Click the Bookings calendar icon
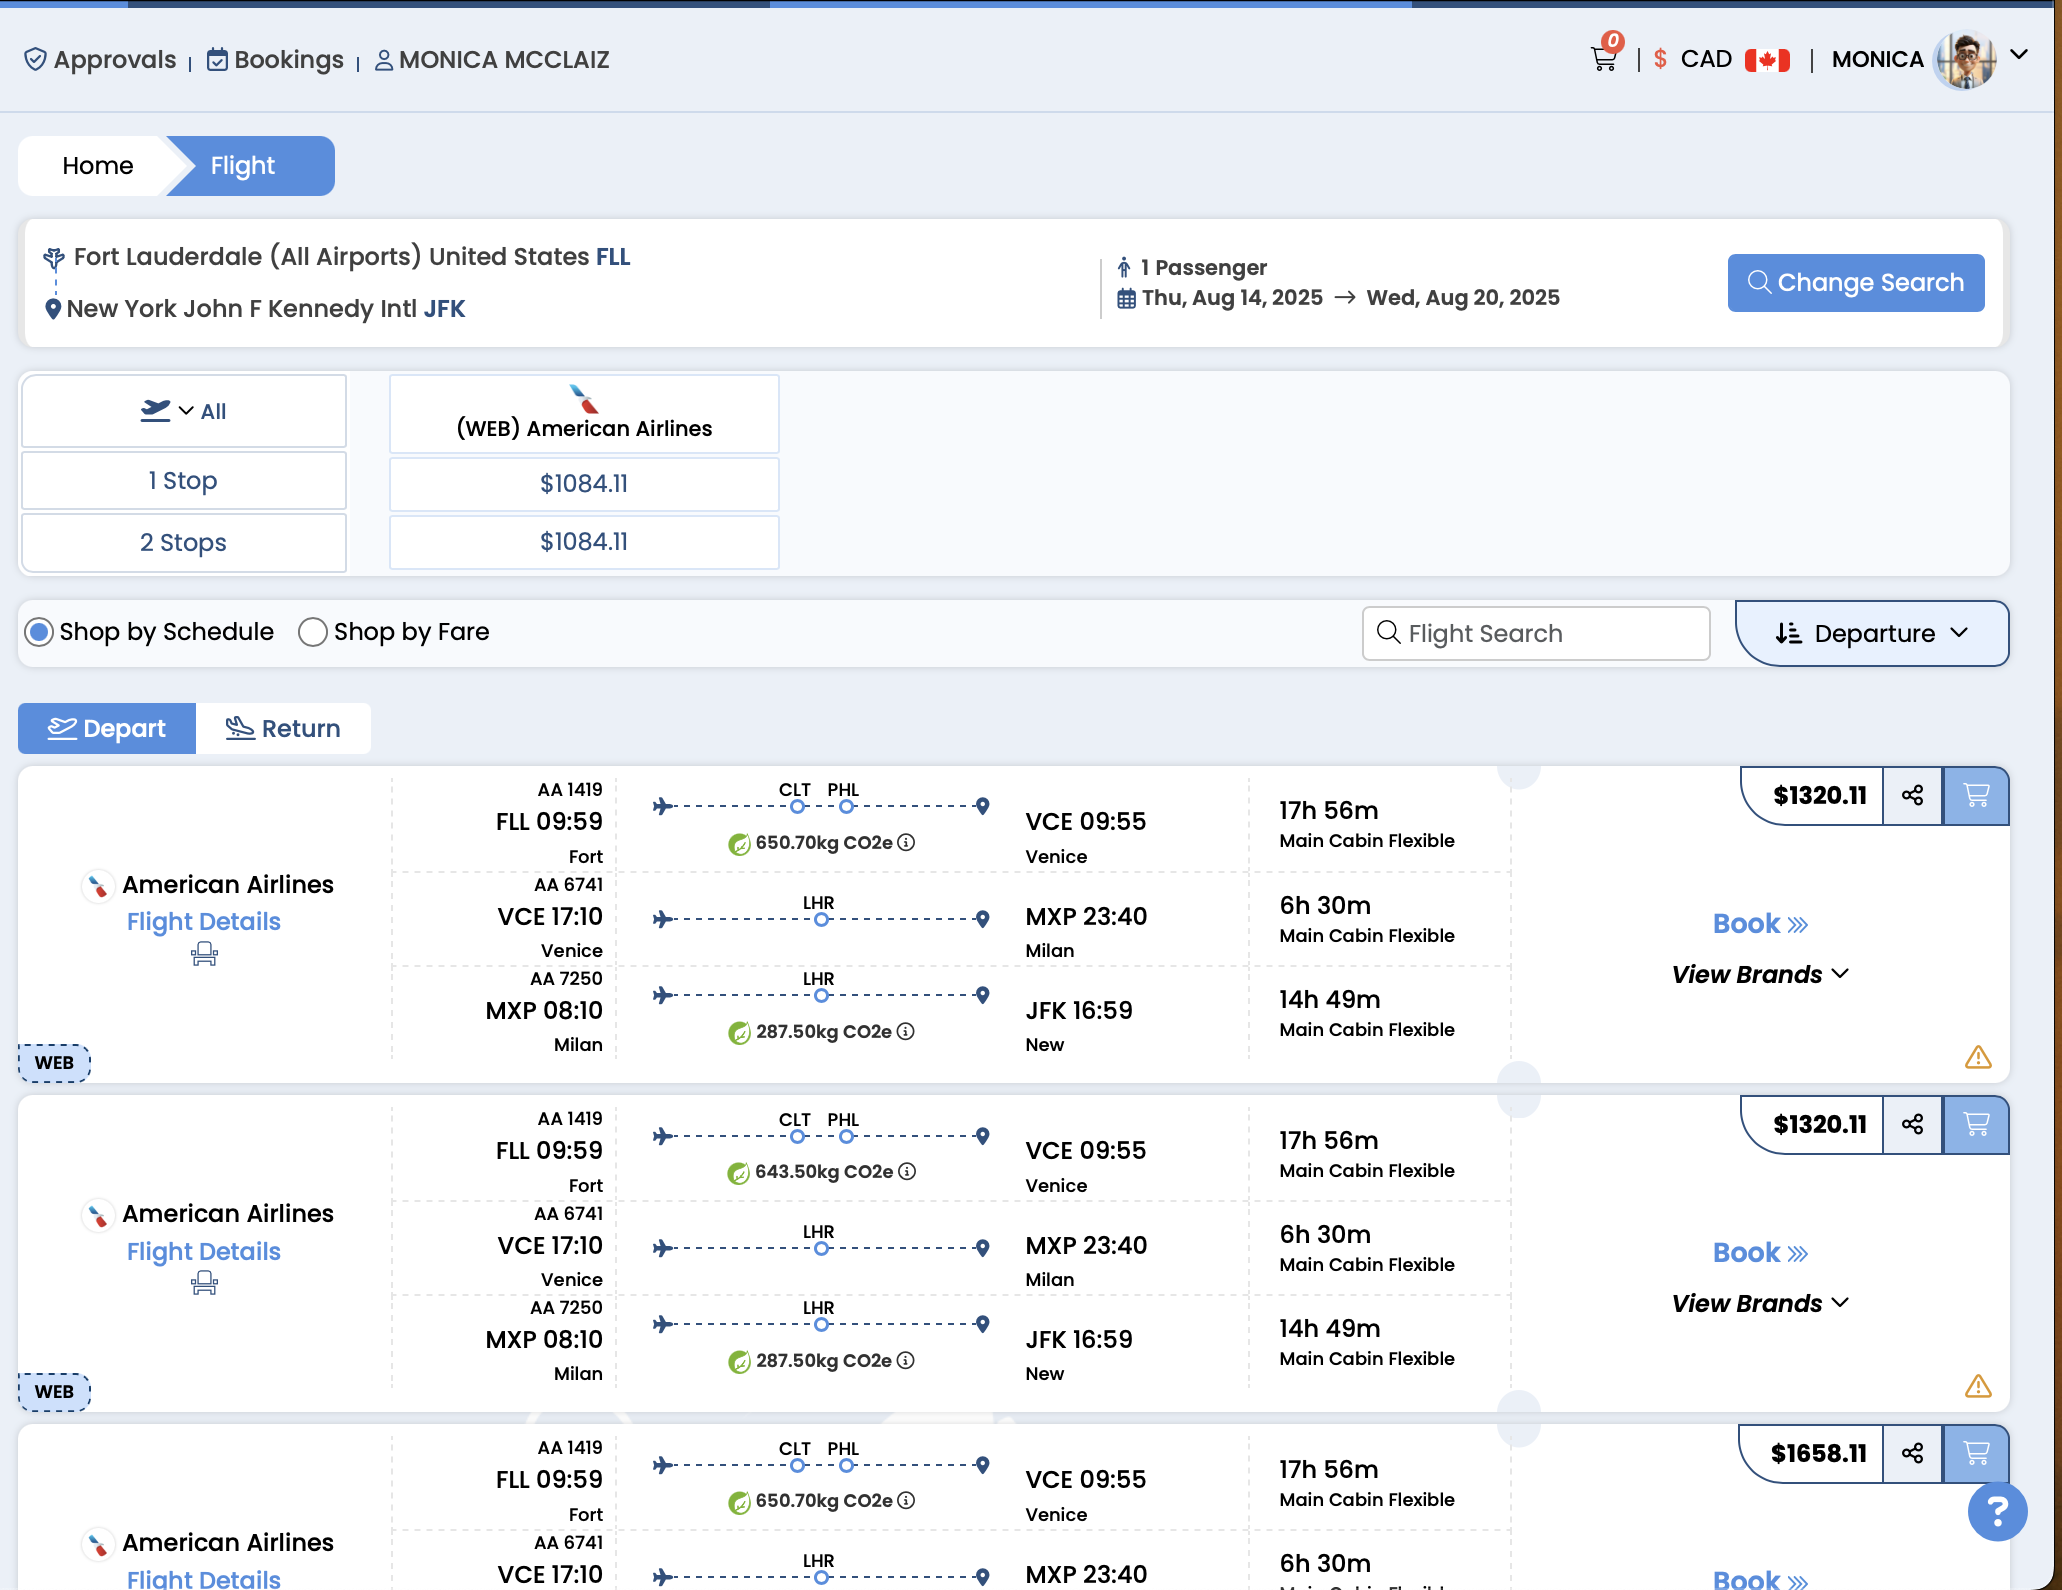Image resolution: width=2062 pixels, height=1590 pixels. (x=217, y=60)
